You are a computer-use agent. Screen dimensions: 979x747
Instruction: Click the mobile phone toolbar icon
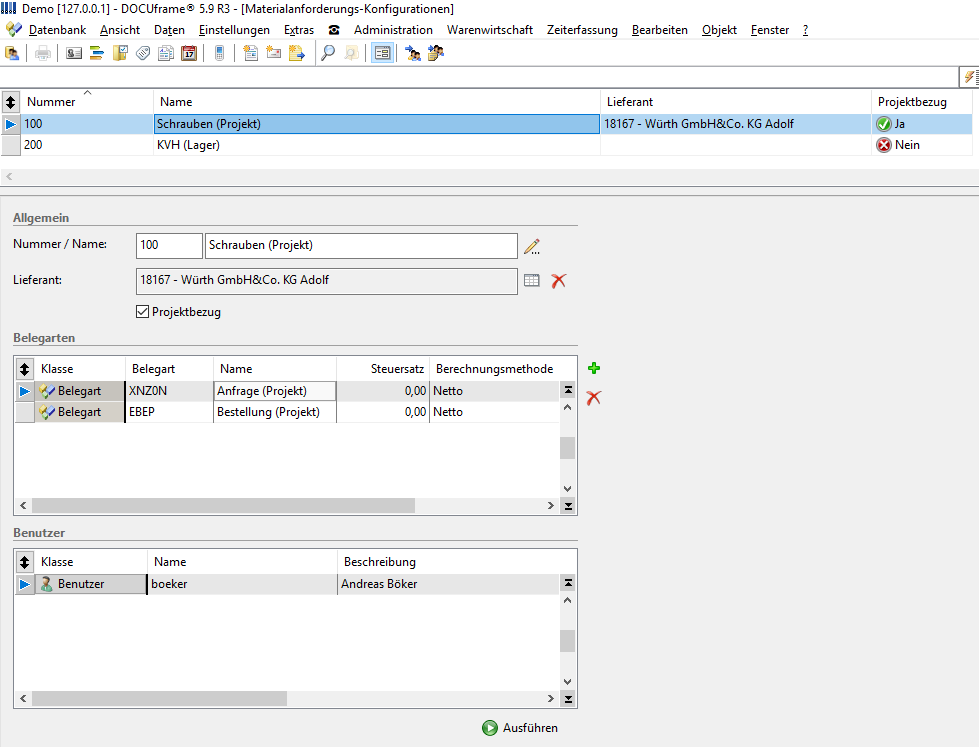[219, 54]
